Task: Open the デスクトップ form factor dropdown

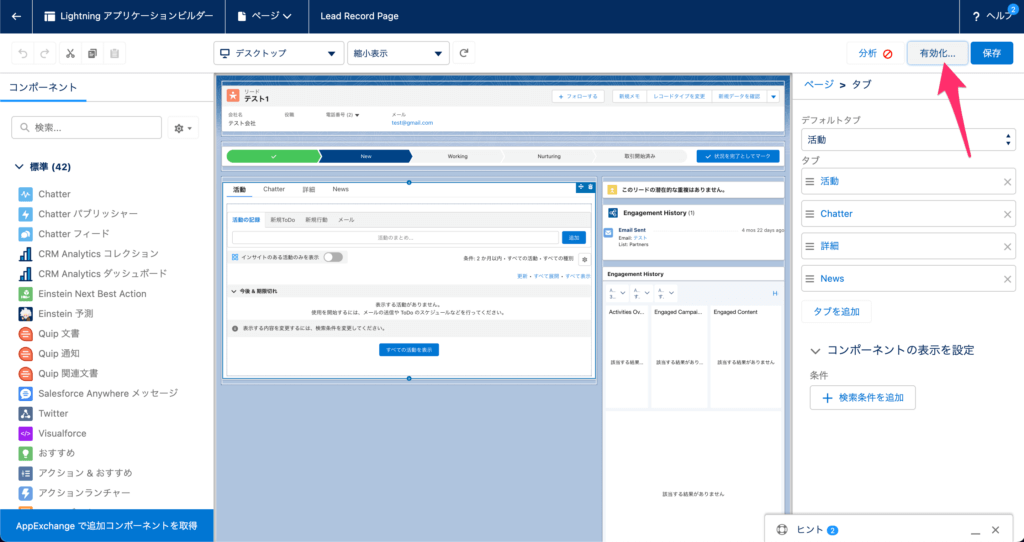Action: pyautogui.click(x=279, y=53)
